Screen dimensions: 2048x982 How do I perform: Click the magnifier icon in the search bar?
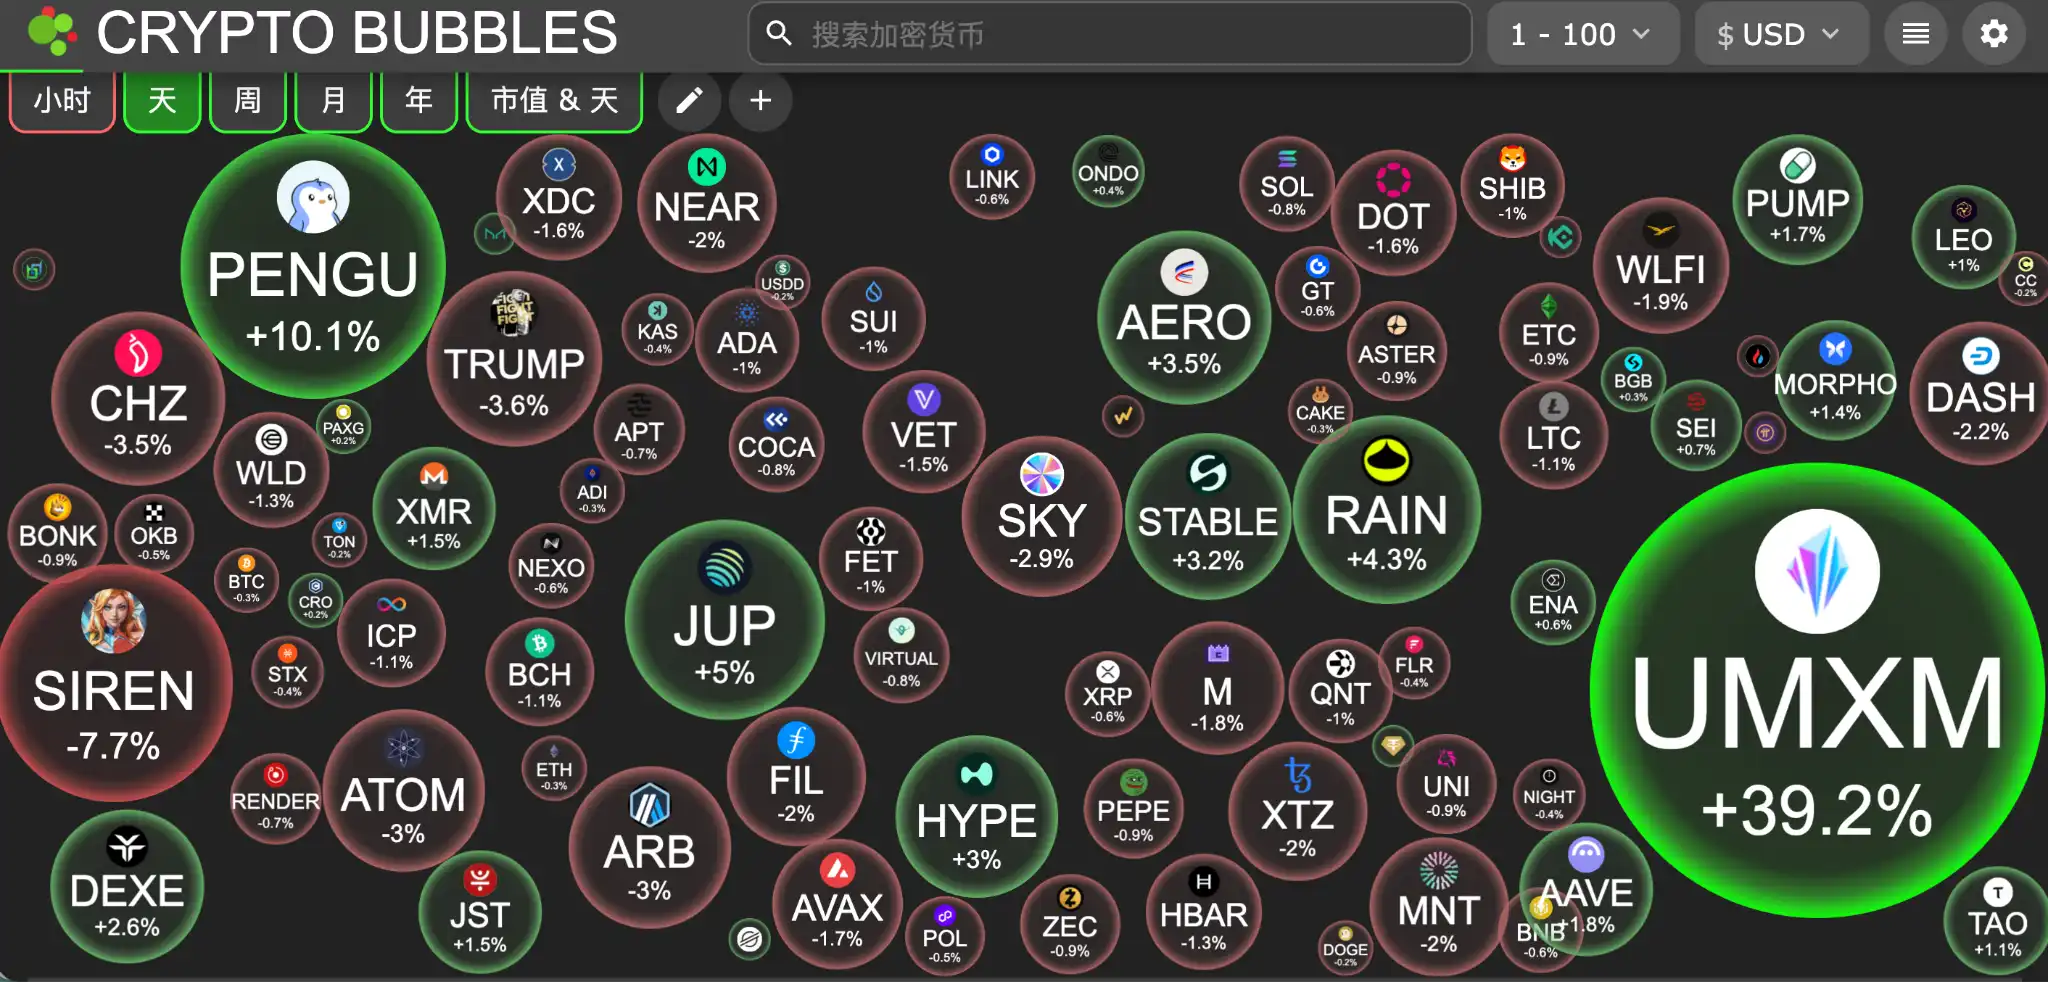(x=779, y=33)
